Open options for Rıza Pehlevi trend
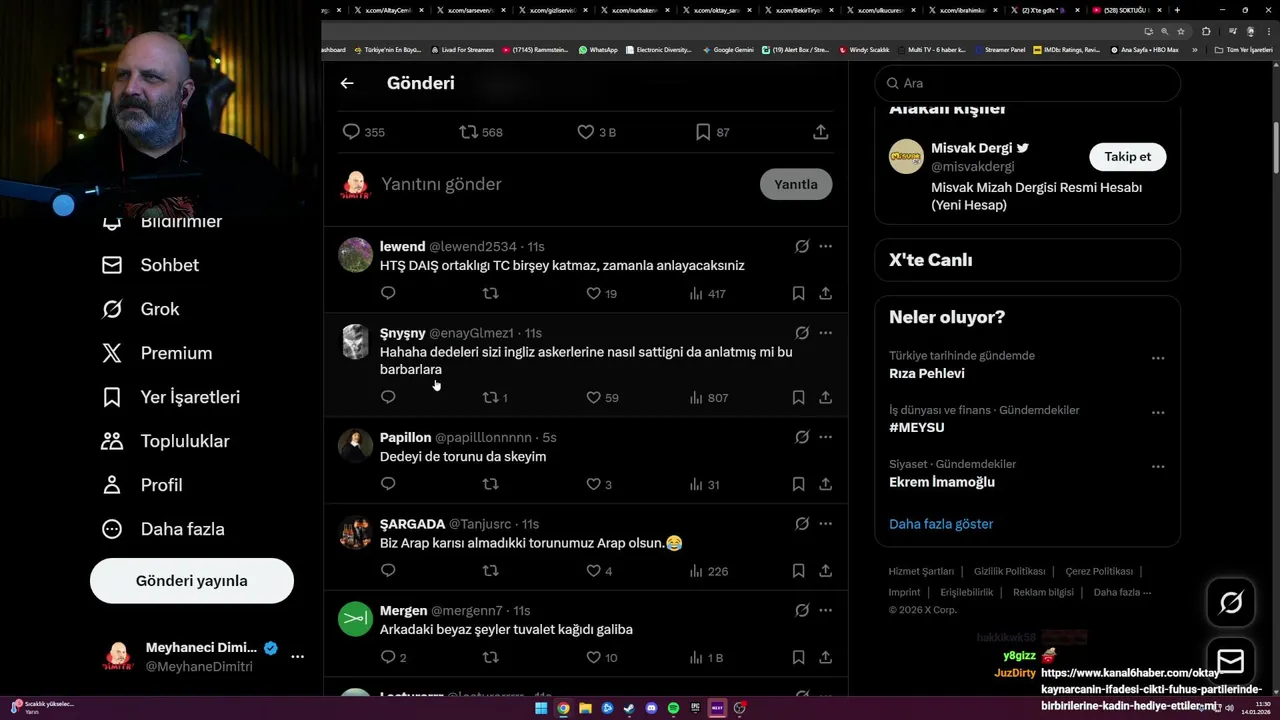Image resolution: width=1280 pixels, height=720 pixels. [1157, 358]
